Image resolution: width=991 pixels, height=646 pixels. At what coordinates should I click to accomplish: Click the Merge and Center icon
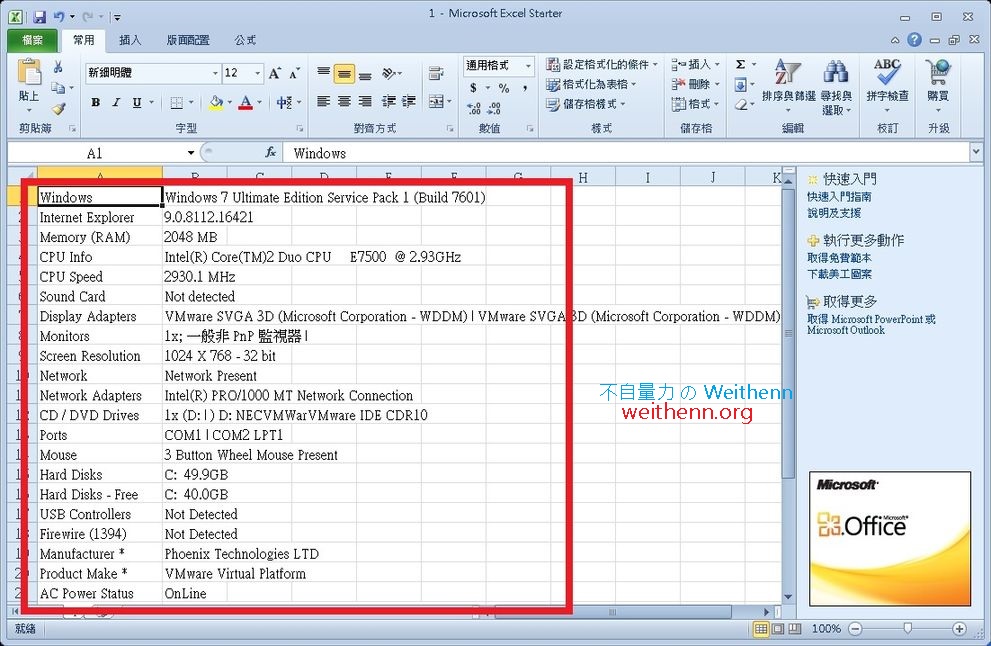click(435, 101)
